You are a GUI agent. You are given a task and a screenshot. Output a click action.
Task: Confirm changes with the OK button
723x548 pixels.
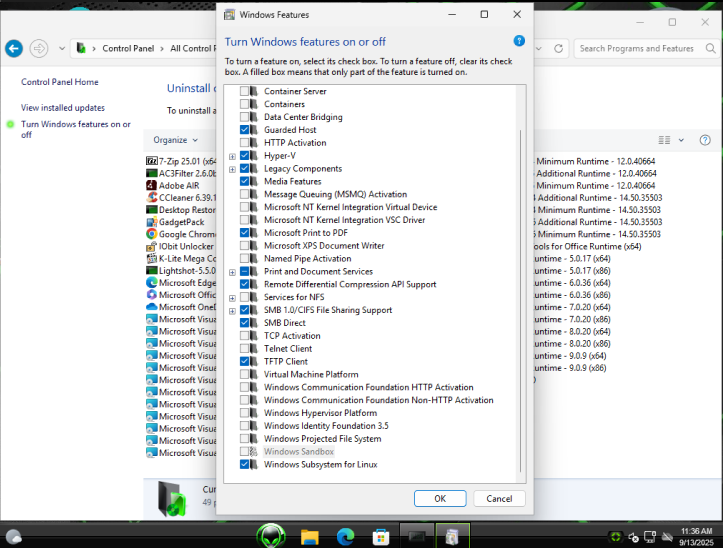click(x=440, y=499)
